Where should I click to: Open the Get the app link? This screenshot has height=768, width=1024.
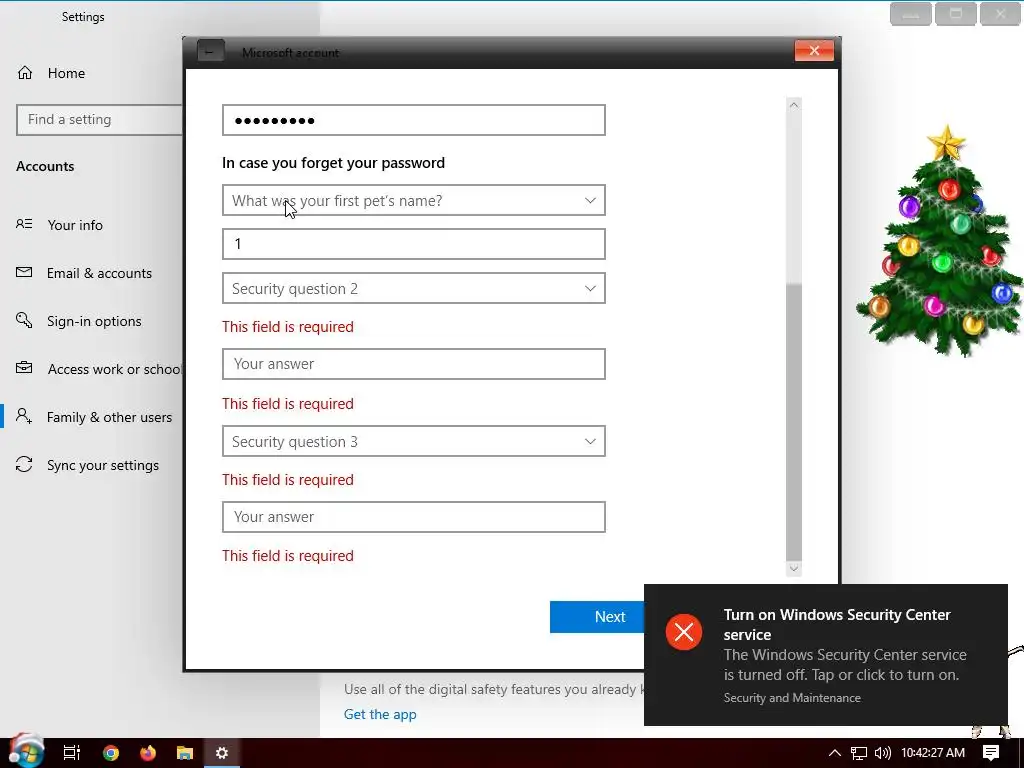380,714
